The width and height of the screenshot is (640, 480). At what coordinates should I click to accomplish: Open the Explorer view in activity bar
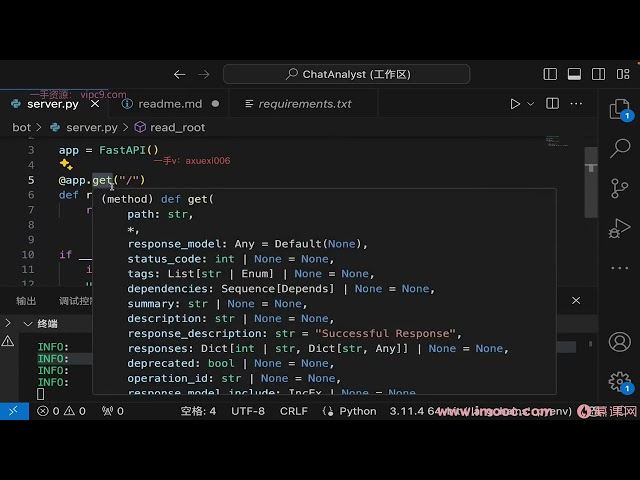[620, 109]
